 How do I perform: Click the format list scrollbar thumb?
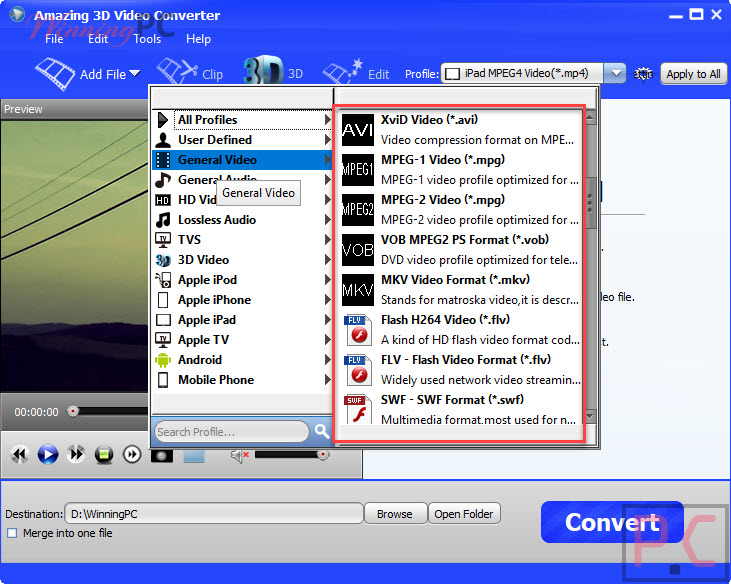pos(590,202)
